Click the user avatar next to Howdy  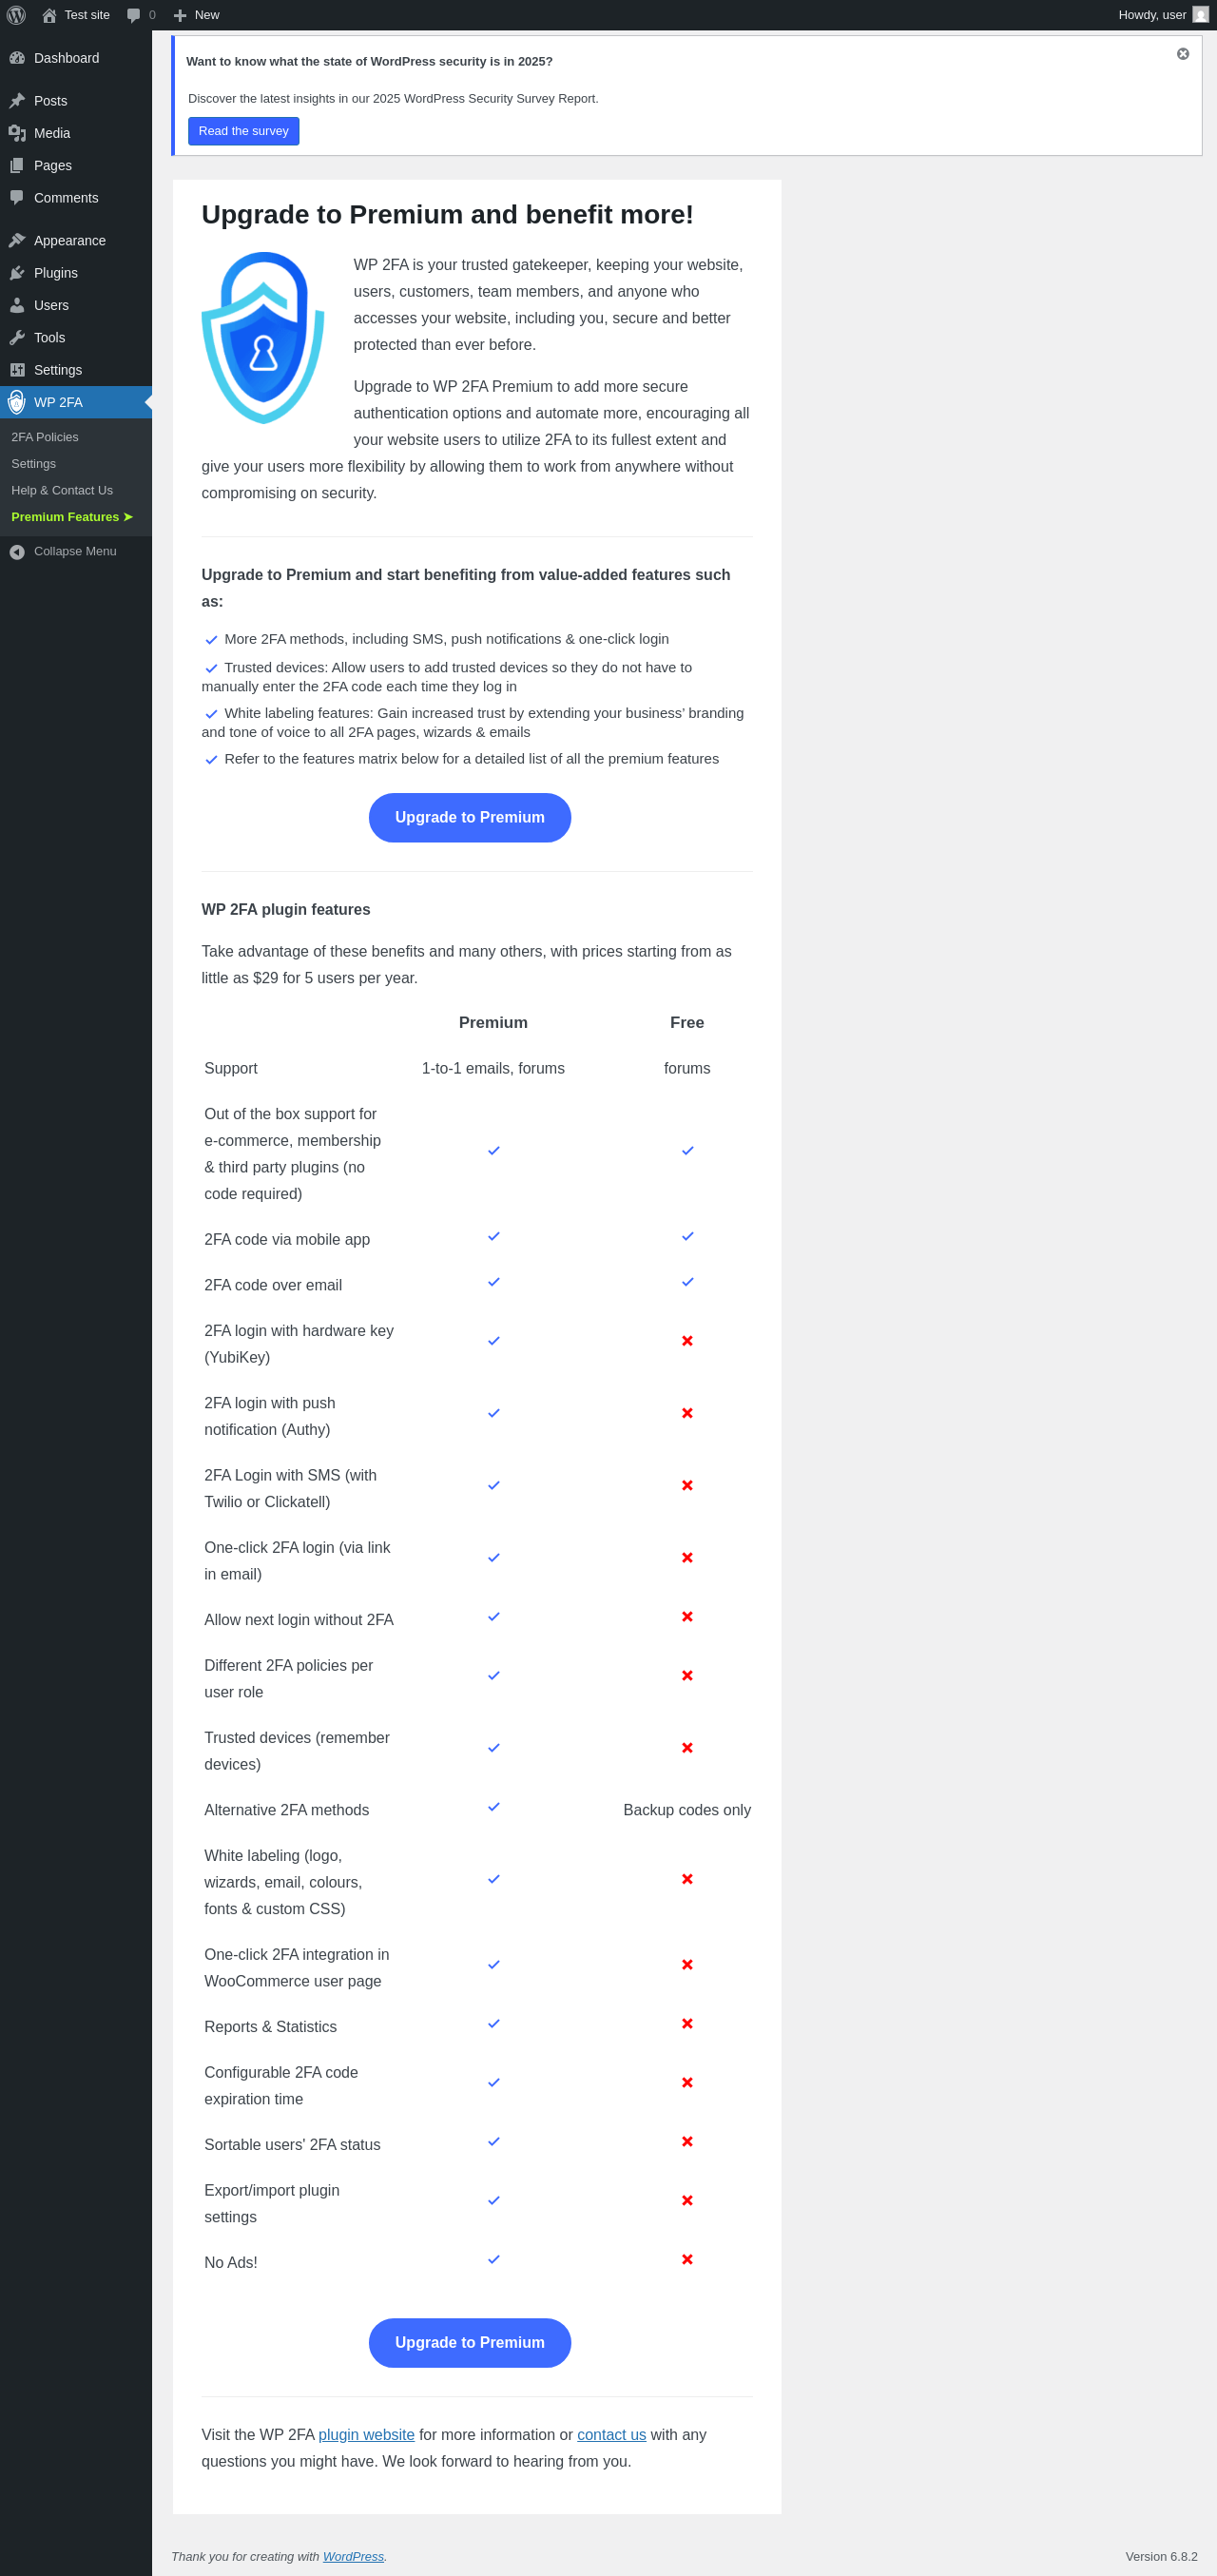coord(1200,15)
